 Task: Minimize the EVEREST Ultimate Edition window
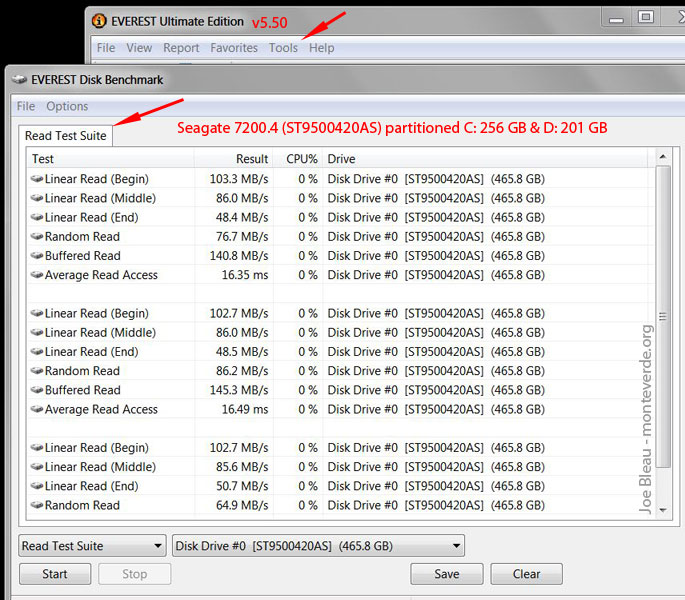(616, 18)
